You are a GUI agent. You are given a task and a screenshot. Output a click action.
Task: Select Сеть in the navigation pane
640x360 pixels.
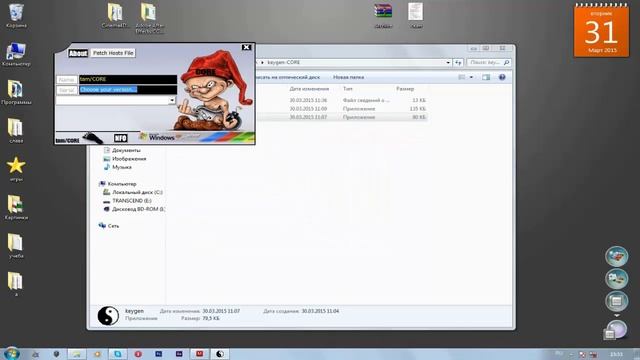coord(109,226)
